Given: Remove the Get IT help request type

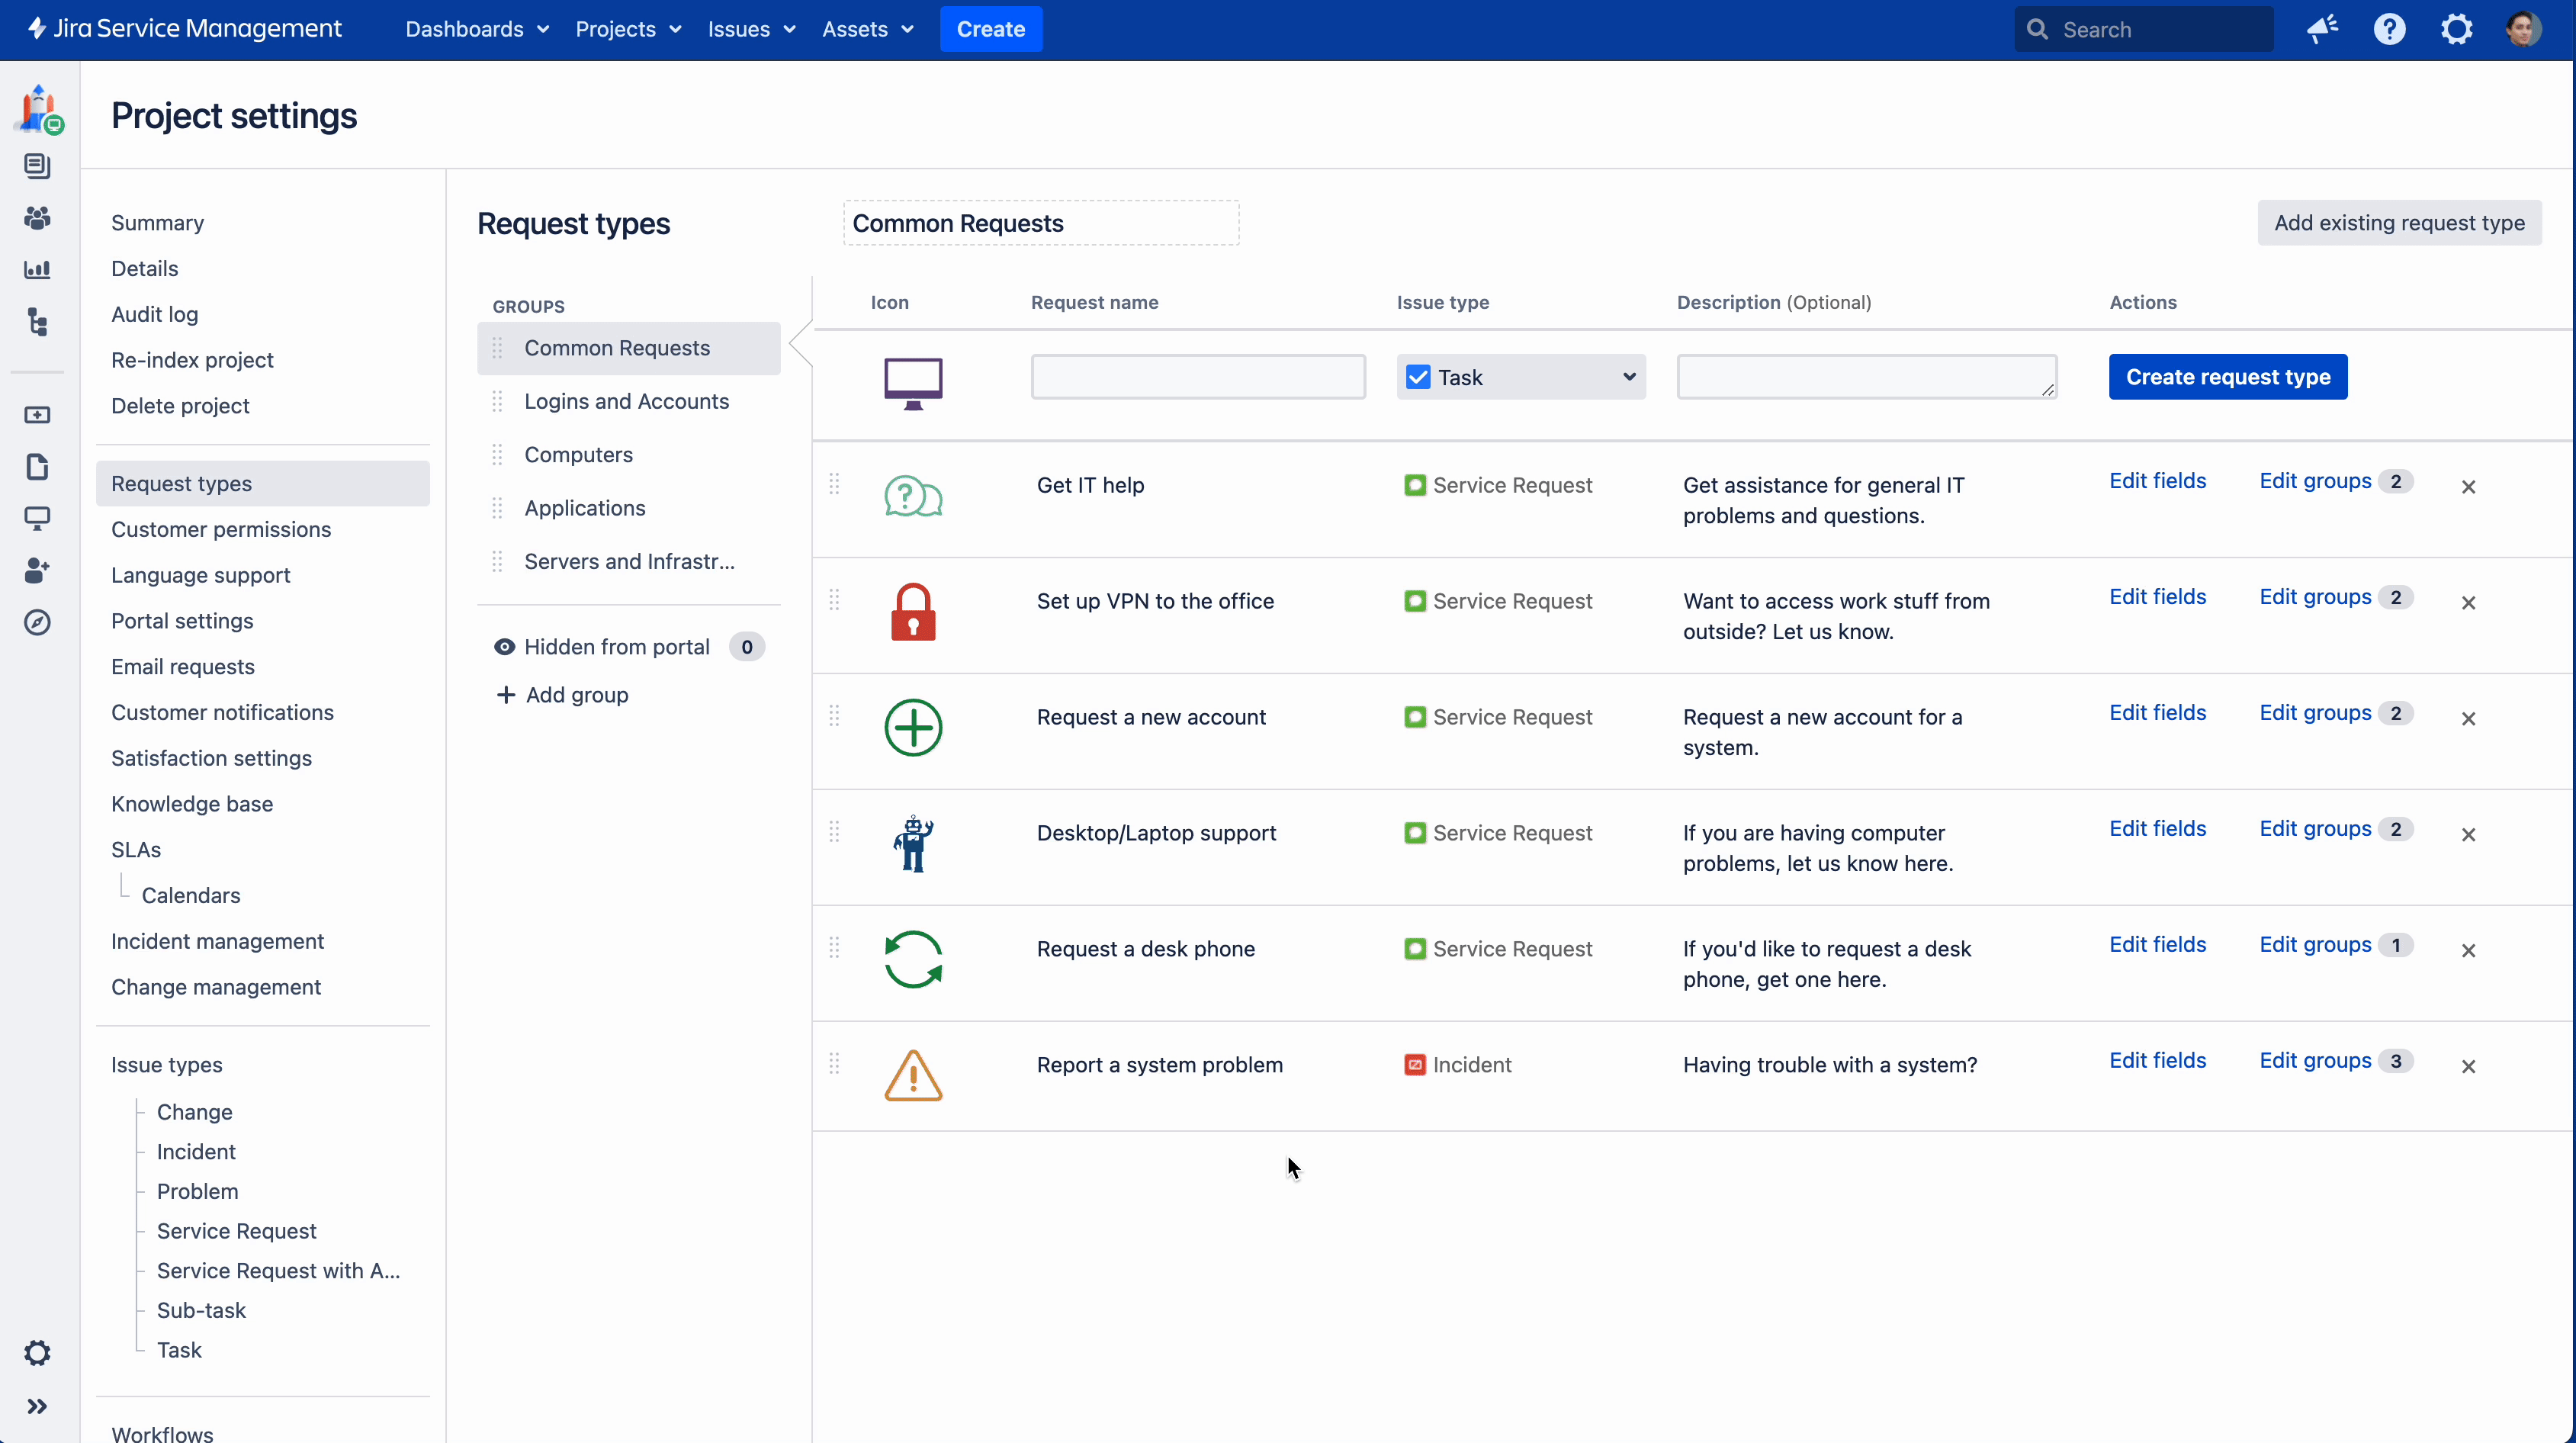Looking at the screenshot, I should (2468, 487).
